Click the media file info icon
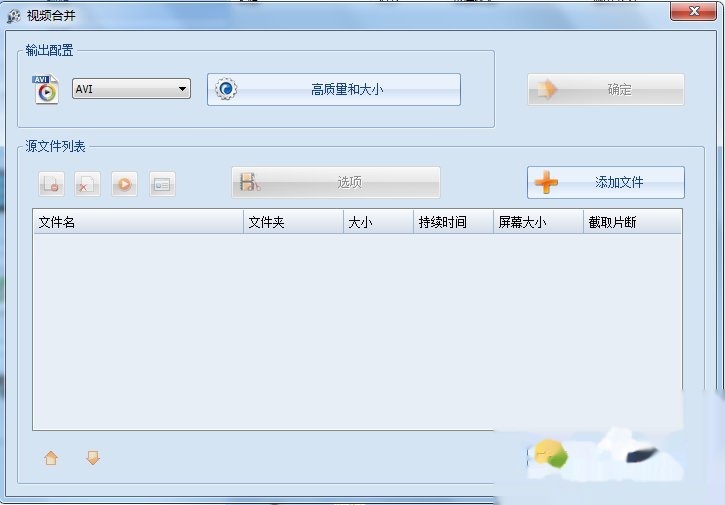 162,184
